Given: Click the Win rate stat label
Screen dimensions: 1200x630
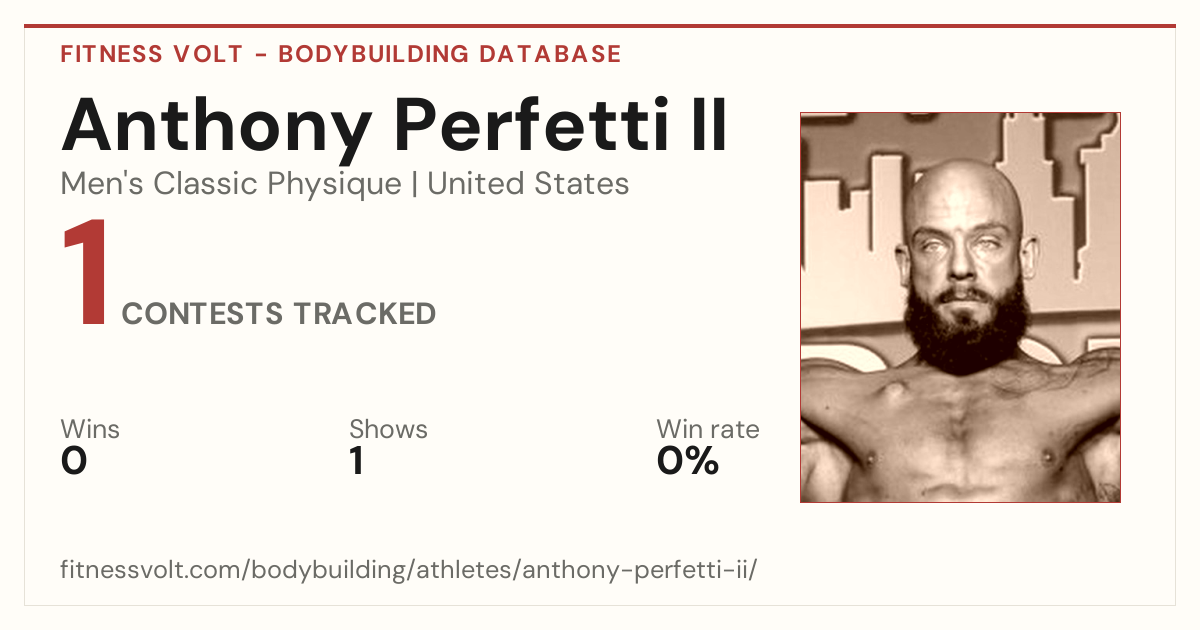Looking at the screenshot, I should pos(707,430).
